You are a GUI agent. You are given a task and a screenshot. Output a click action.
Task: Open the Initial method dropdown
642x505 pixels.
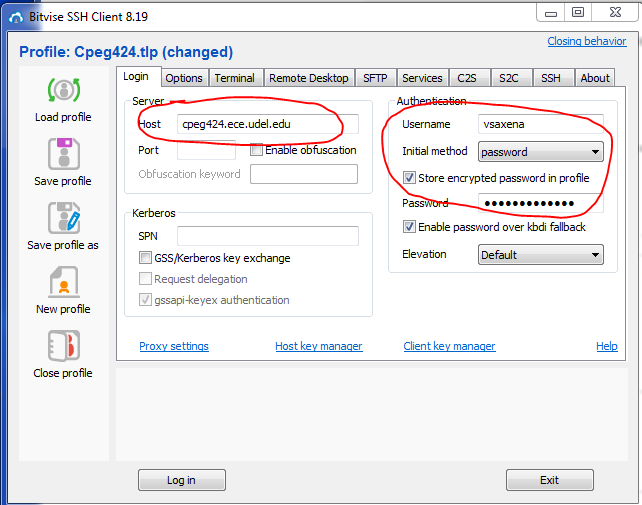(541, 152)
